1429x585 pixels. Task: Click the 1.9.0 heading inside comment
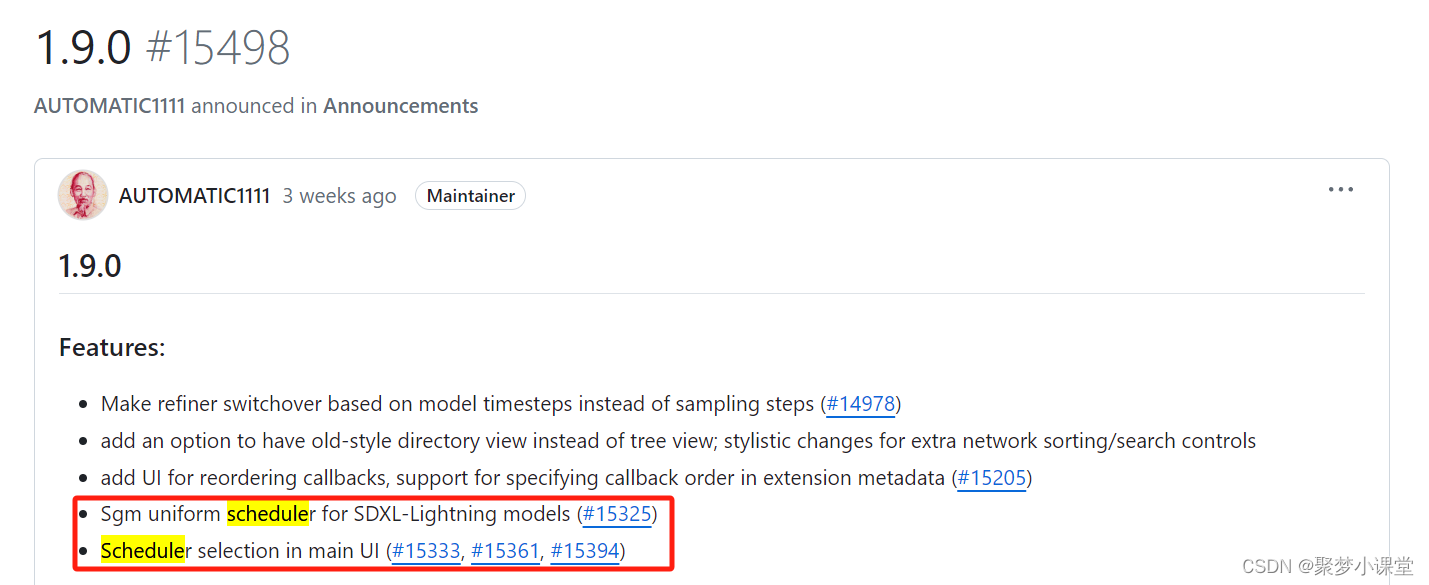click(90, 266)
